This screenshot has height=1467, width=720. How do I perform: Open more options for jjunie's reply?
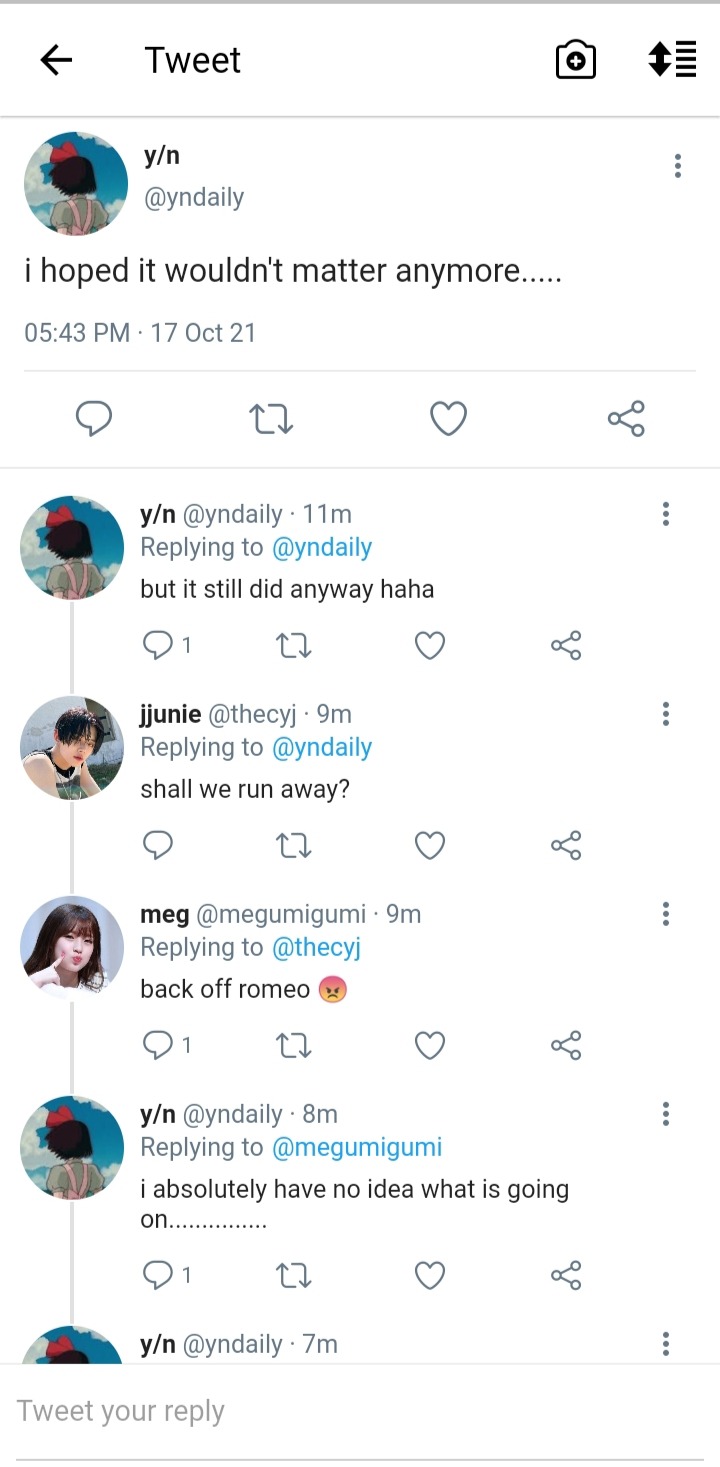(665, 714)
